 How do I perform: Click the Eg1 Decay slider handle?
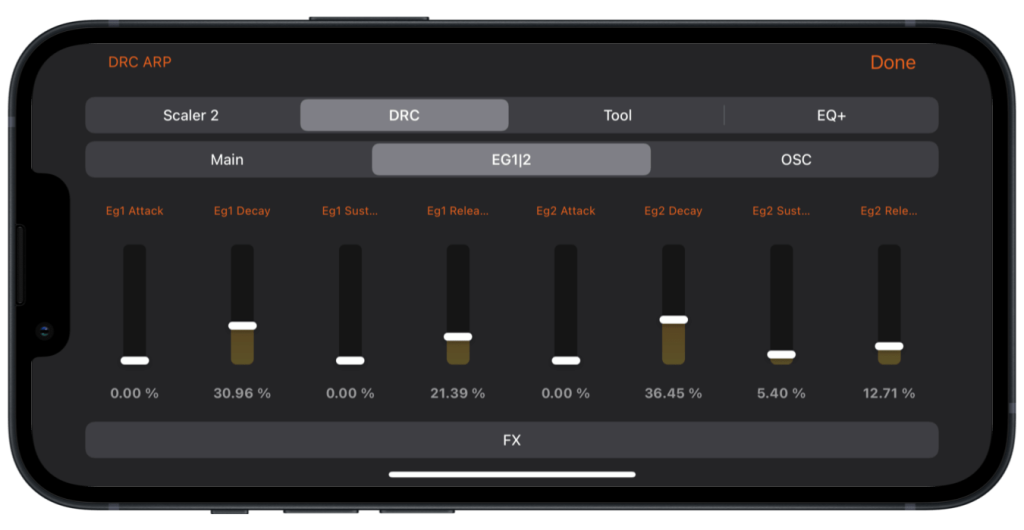pos(242,326)
